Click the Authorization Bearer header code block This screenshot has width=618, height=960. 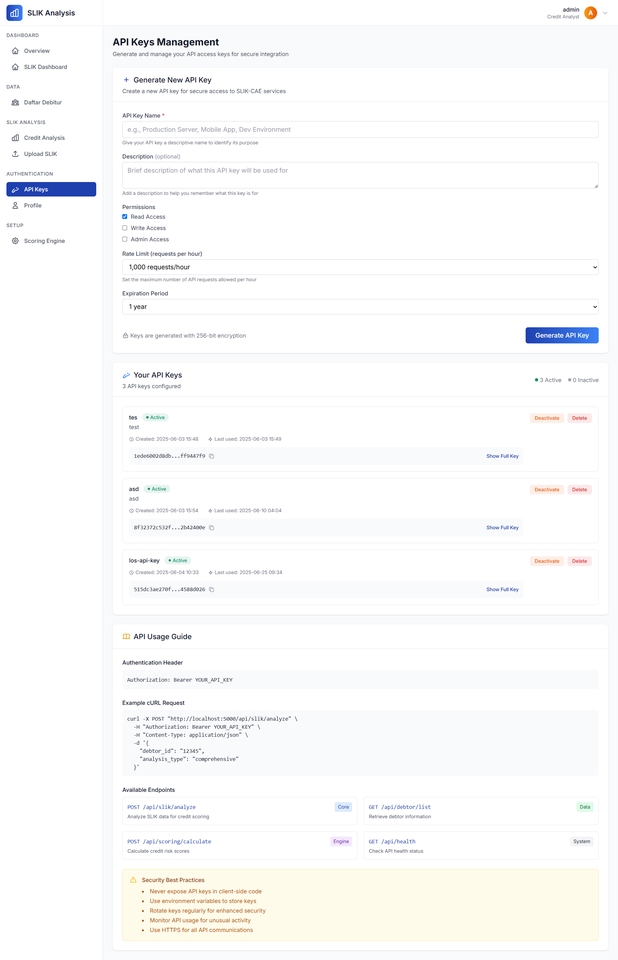point(360,680)
